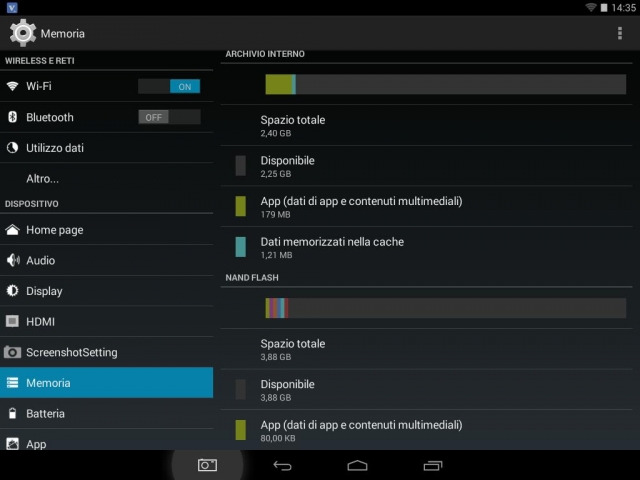Viewport: 640px width, 480px height.
Task: Tap the notification icon in status bar
Action: tap(12, 7)
